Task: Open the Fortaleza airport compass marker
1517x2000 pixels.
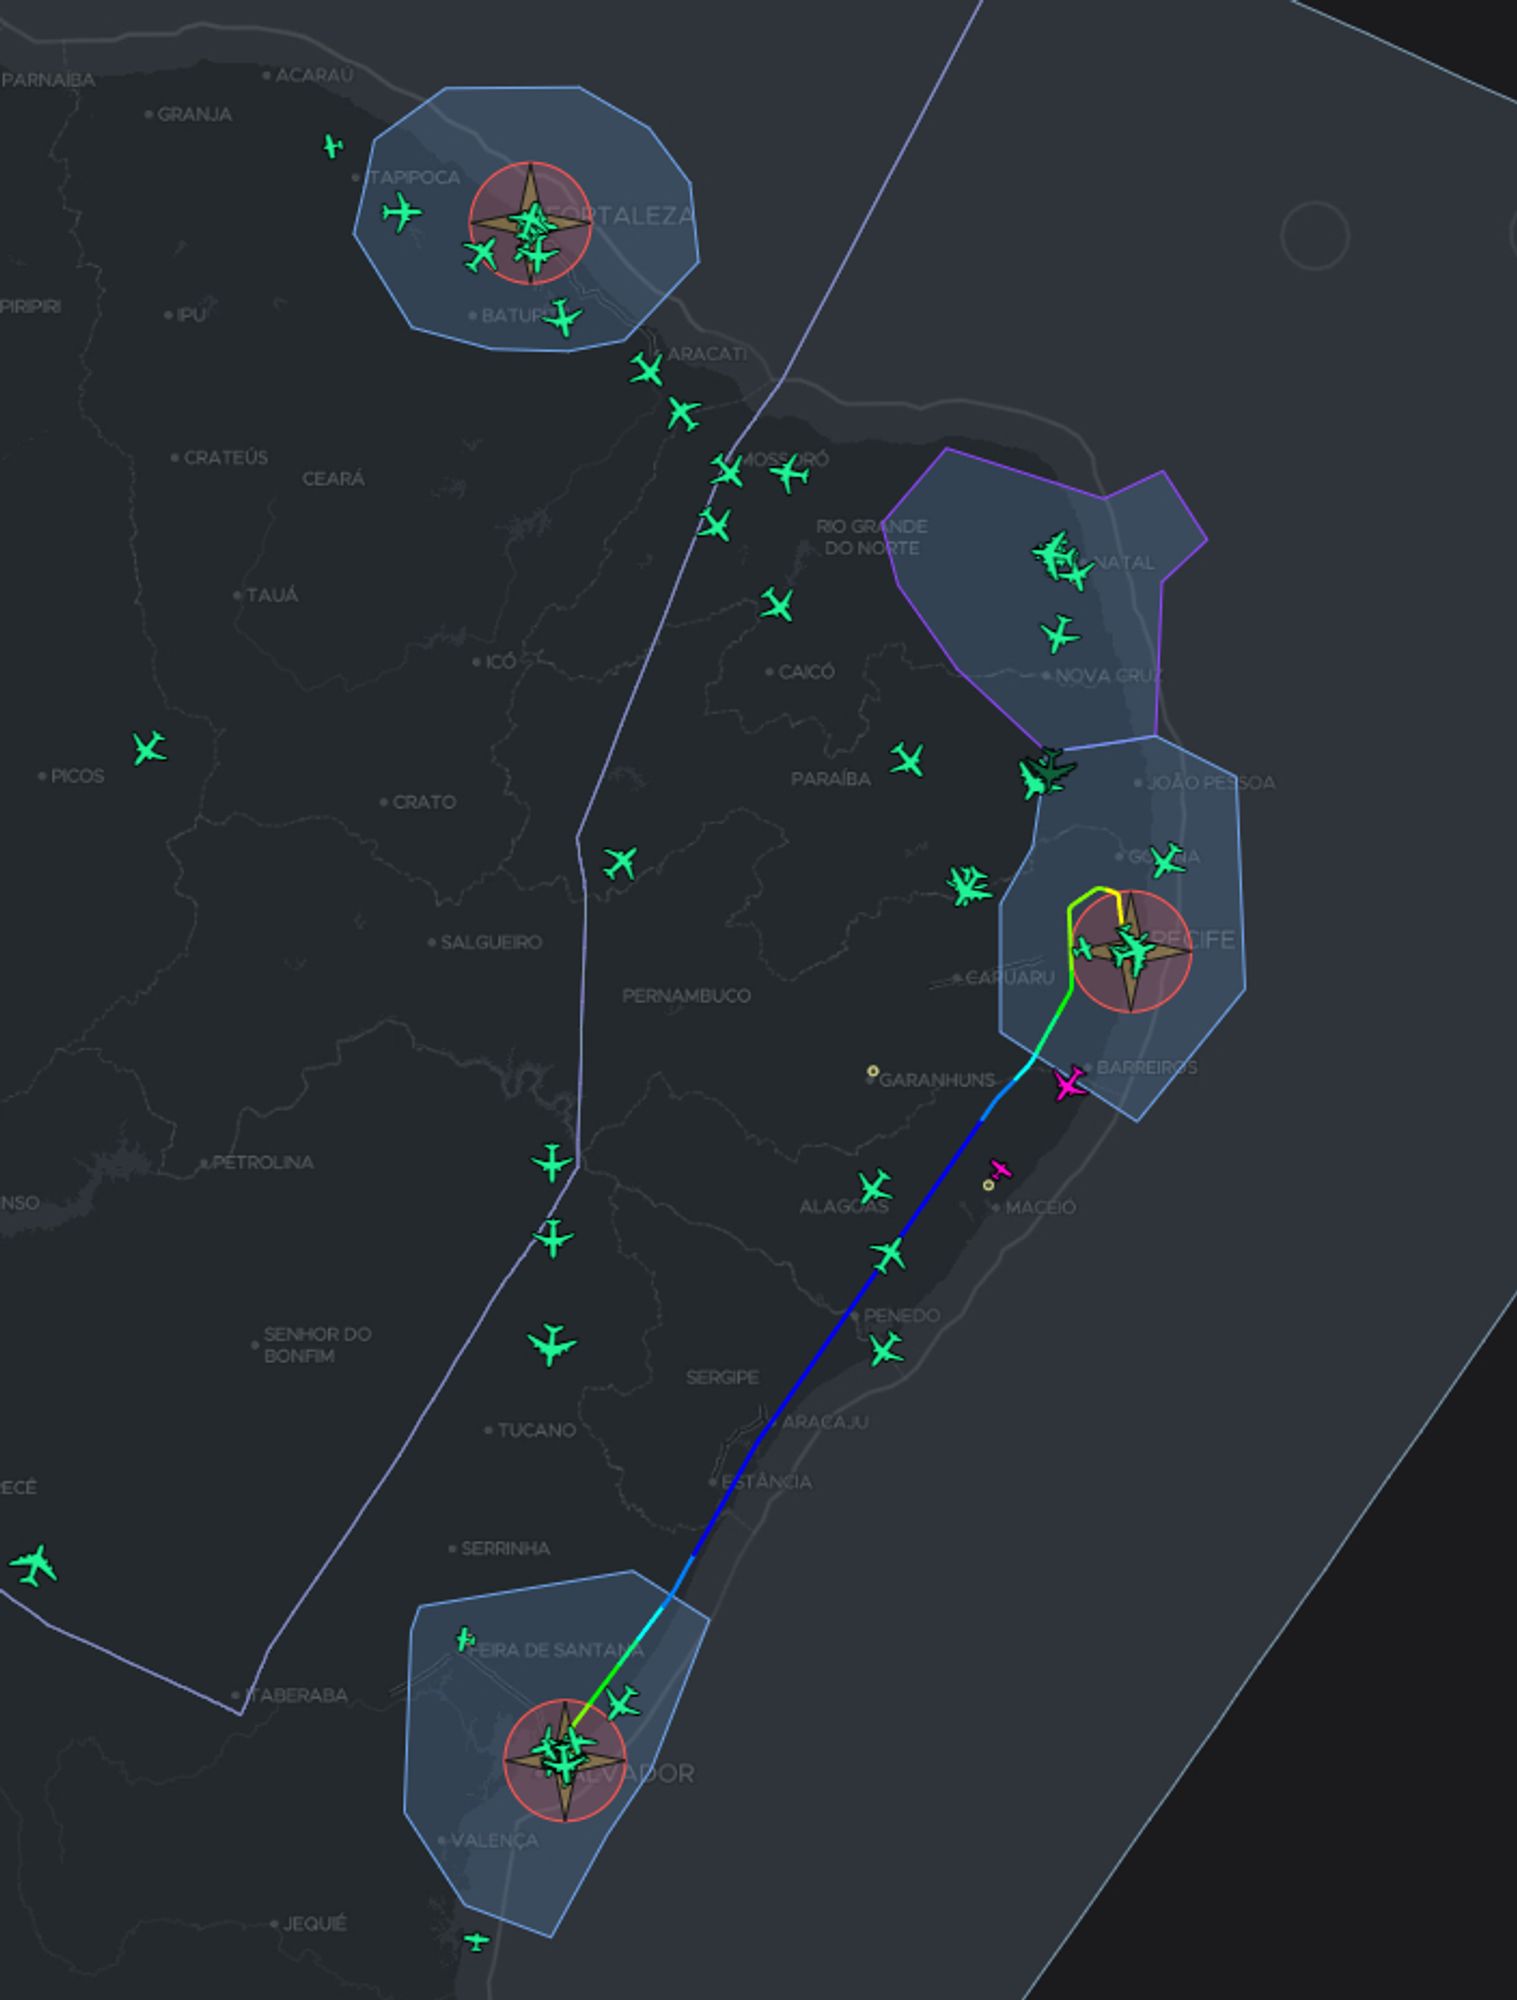Action: click(x=531, y=223)
